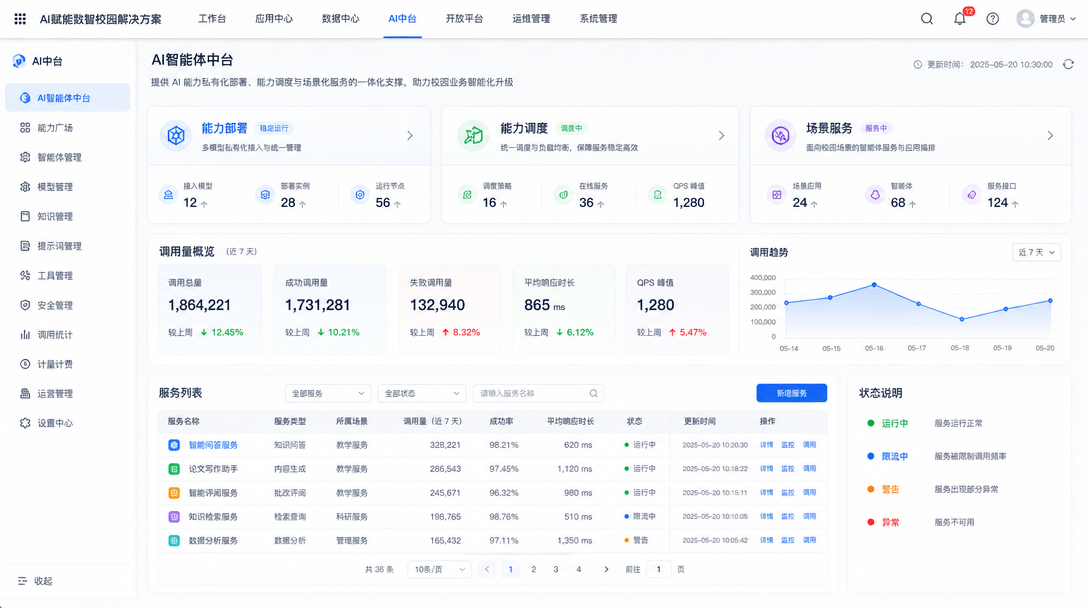
Task: Expand the 能力部署 card chevron
Action: pos(410,135)
